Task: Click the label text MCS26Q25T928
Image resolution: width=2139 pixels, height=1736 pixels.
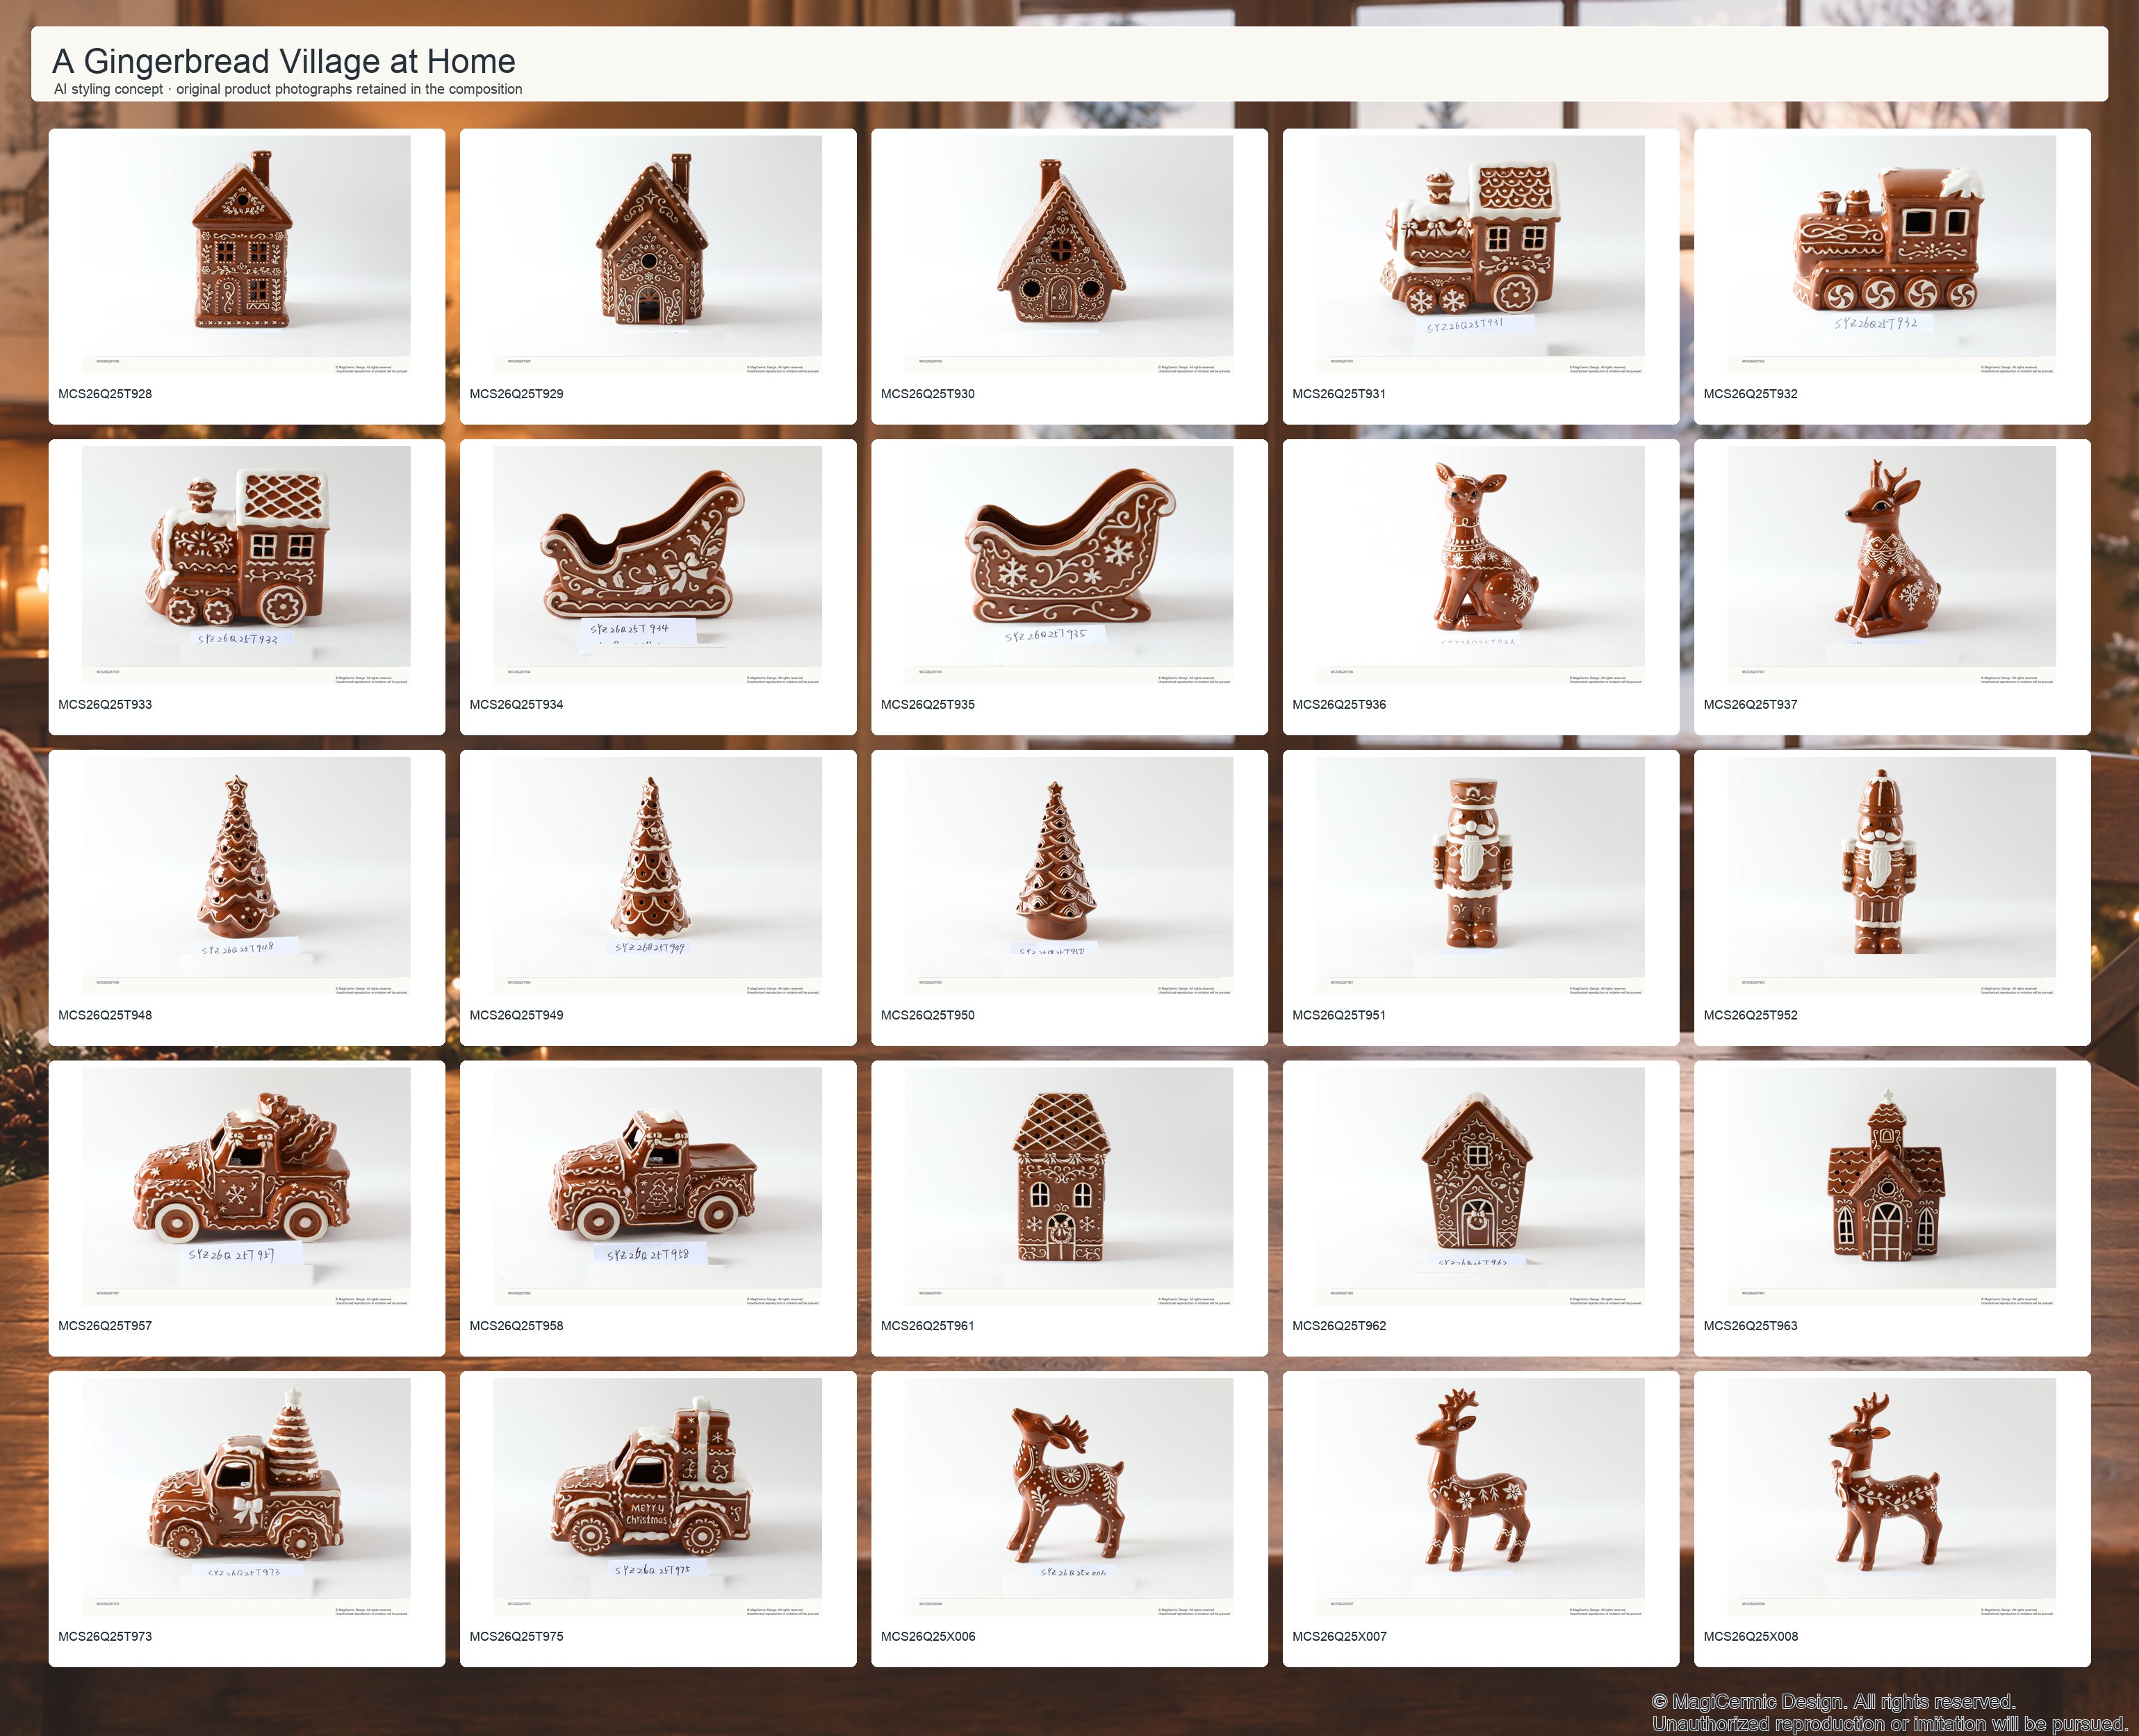Action: click(105, 394)
